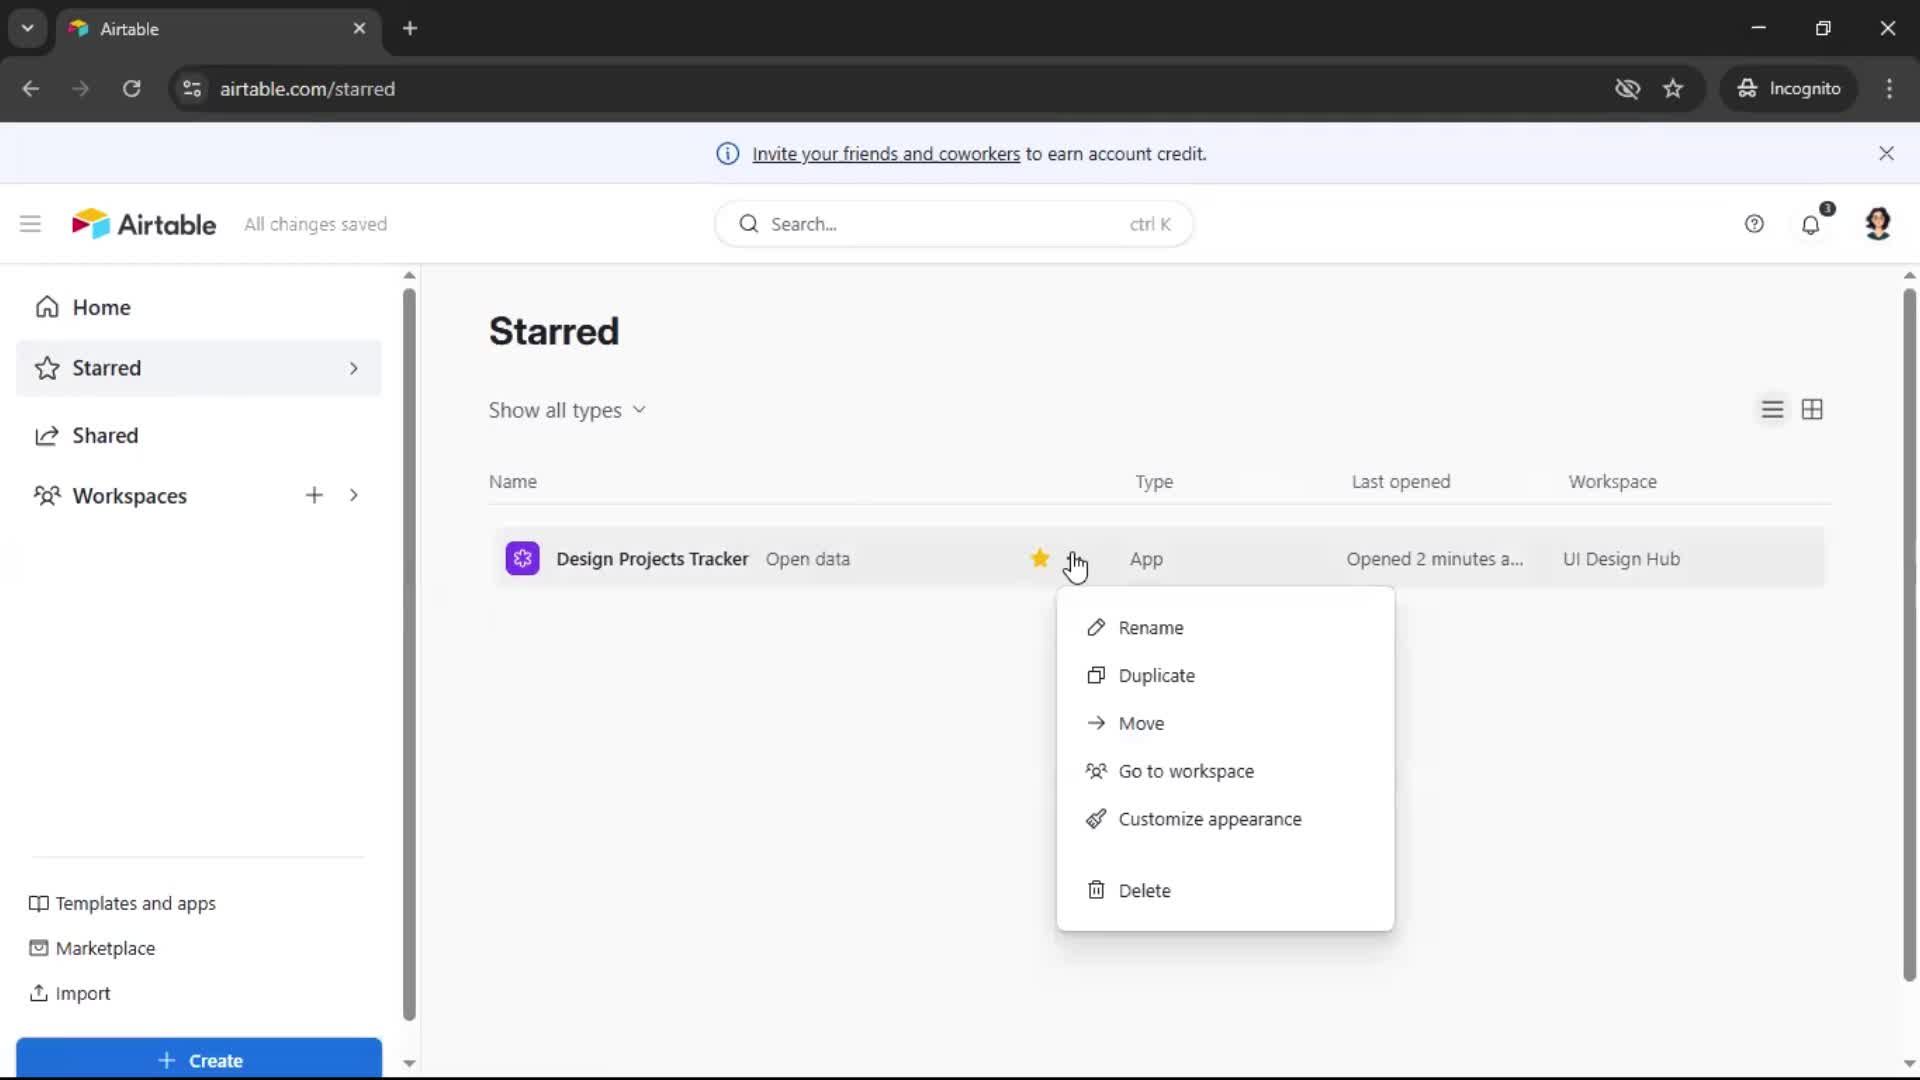Click the Type column header
This screenshot has width=1920, height=1080.
coord(1154,481)
